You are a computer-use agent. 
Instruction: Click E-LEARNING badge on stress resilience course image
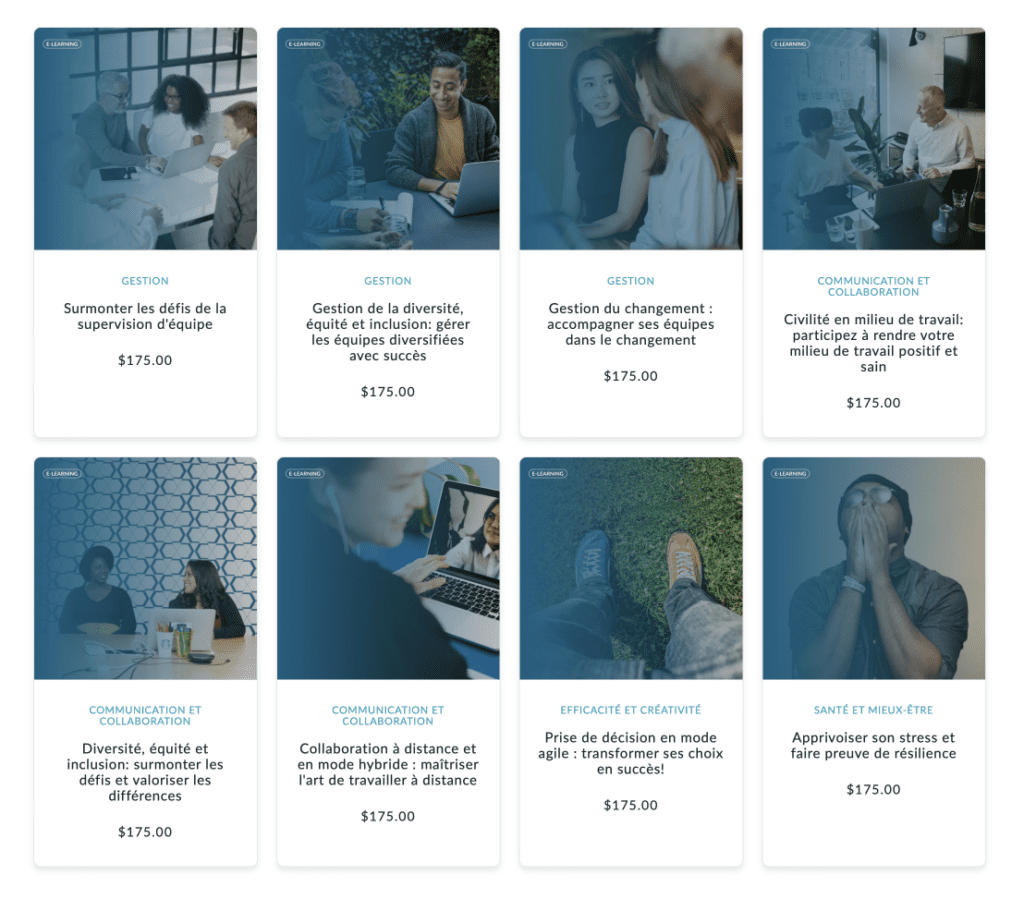(791, 473)
